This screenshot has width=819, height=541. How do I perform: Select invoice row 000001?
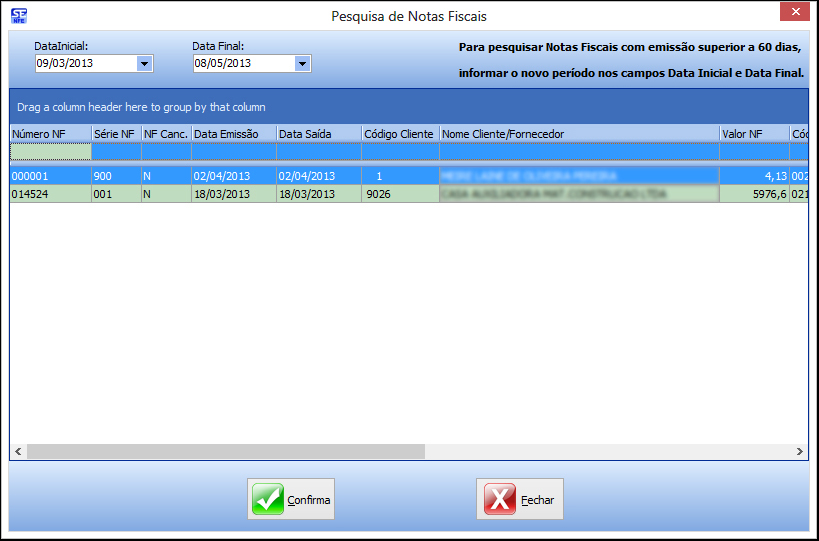50,176
